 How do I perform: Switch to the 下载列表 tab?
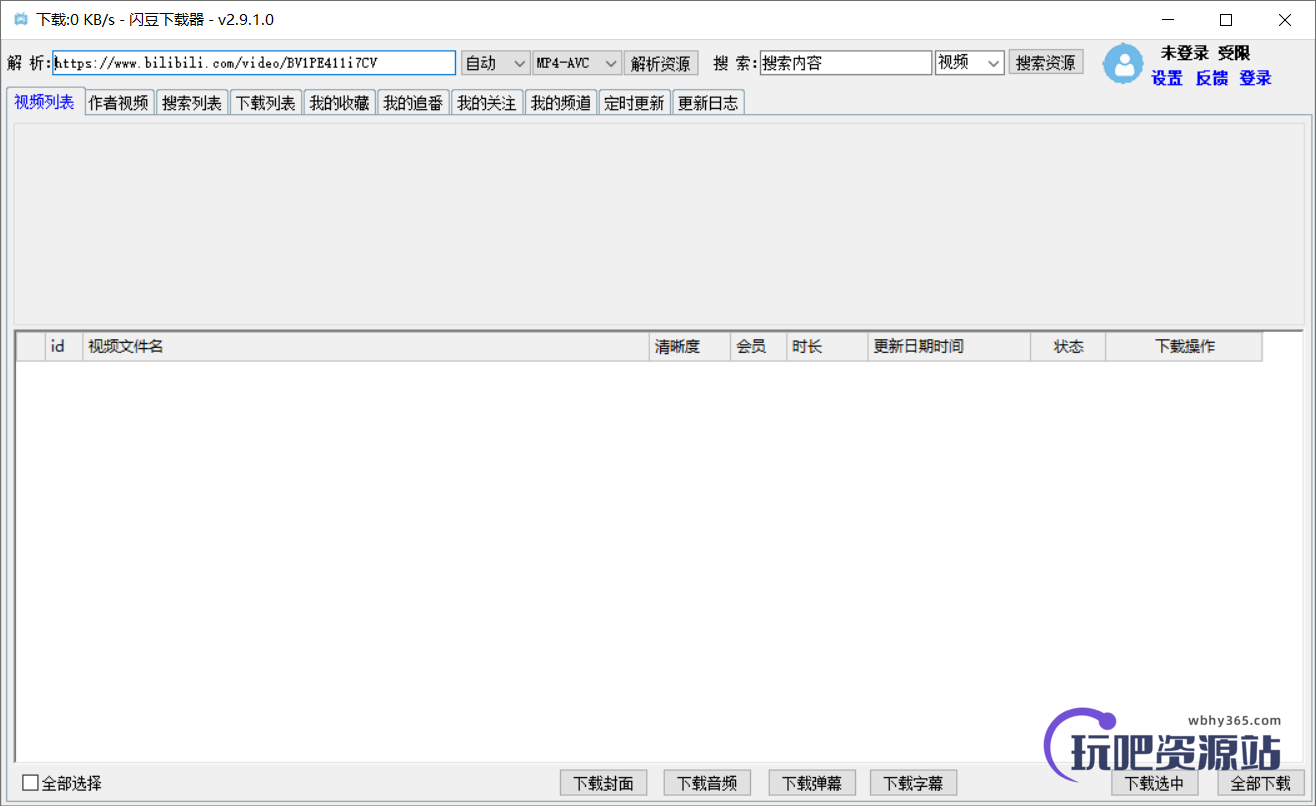[x=265, y=103]
